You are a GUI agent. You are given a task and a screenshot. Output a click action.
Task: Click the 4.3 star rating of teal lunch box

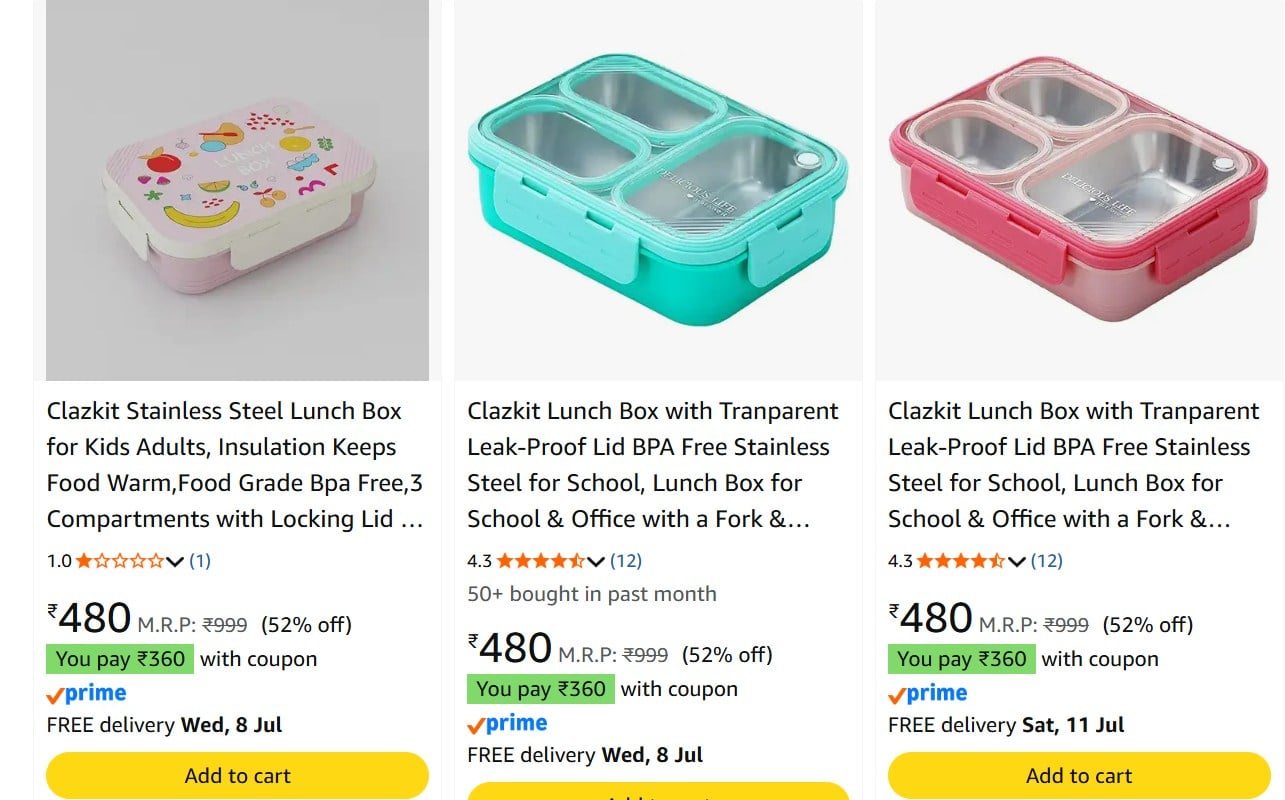point(541,561)
